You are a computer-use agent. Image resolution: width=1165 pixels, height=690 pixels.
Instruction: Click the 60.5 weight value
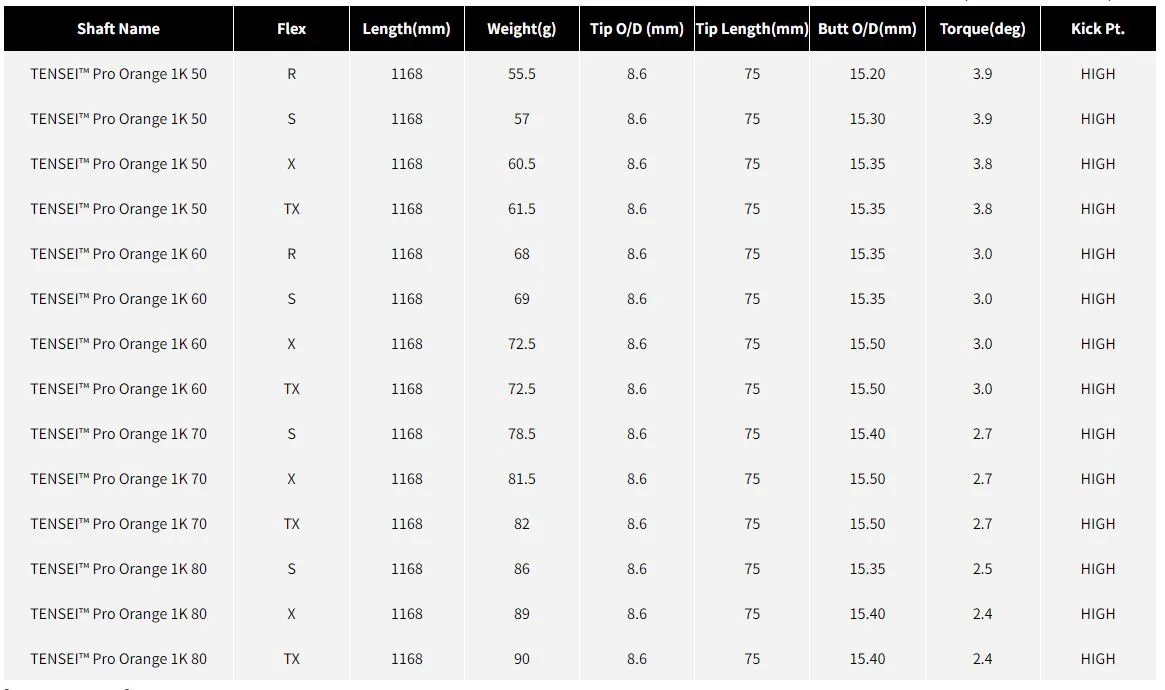pos(522,164)
